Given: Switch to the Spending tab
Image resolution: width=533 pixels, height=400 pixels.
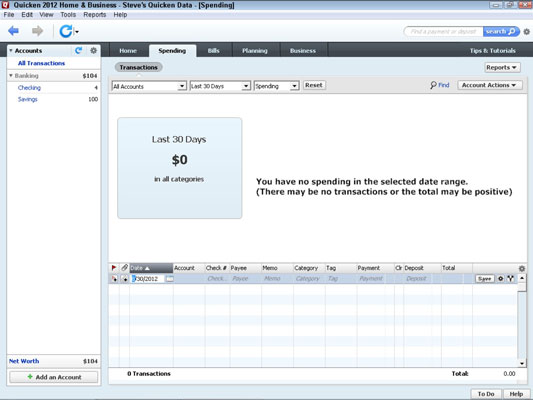Looking at the screenshot, I should 172,51.
